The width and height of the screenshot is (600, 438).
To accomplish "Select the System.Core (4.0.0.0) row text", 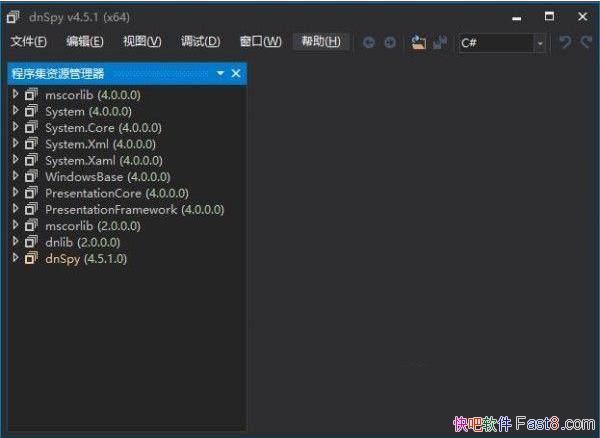I will [x=103, y=128].
